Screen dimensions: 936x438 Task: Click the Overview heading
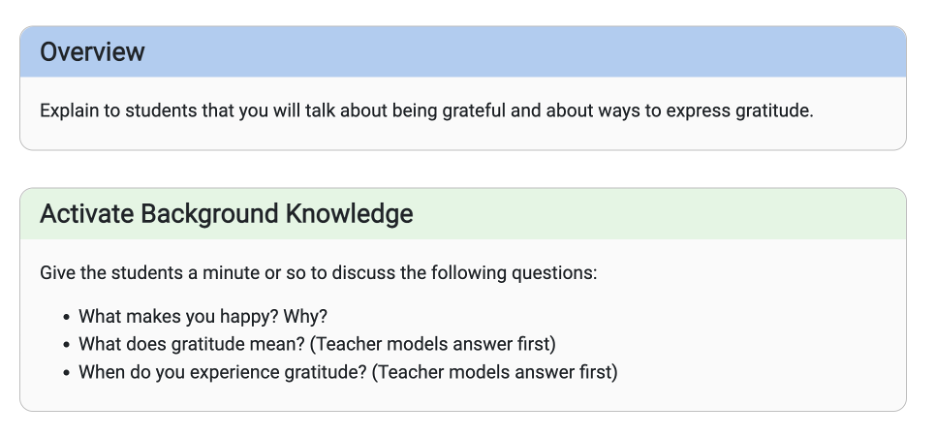[92, 52]
